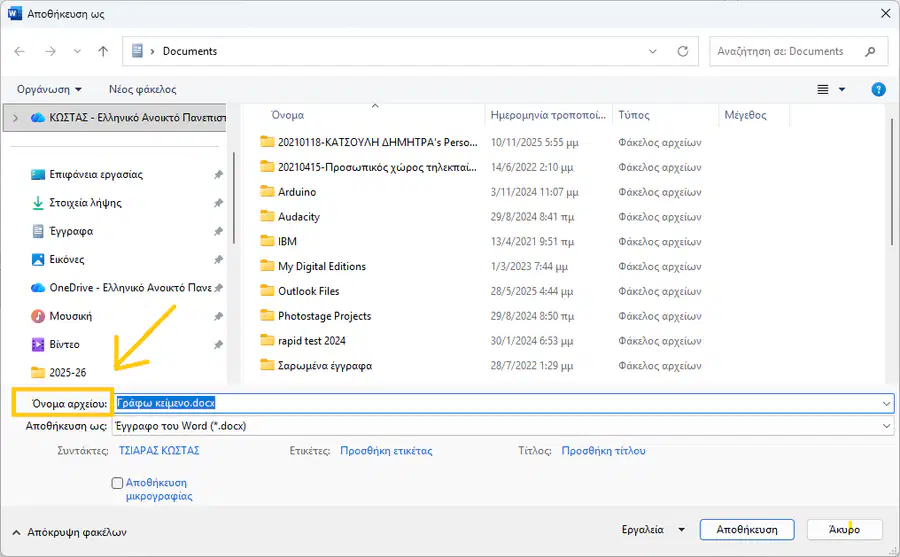Viewport: 900px width, 557px height.
Task: Open recent locations chevron near navigation arrows
Action: coord(77,51)
